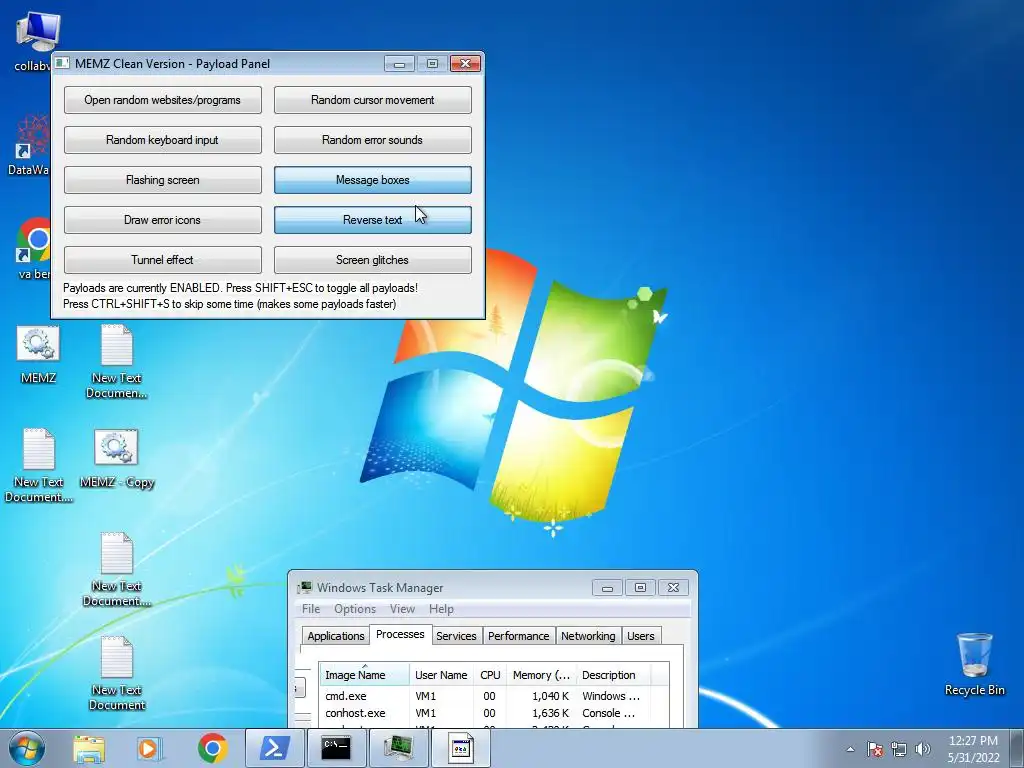Switch to the Networking tab
This screenshot has width=1024, height=768.
(x=588, y=635)
